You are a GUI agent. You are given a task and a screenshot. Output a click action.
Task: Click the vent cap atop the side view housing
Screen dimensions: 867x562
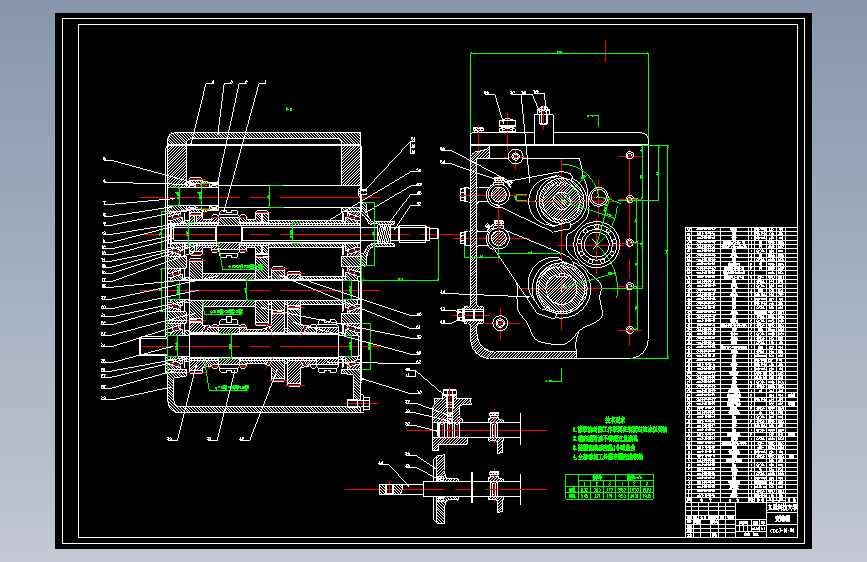pos(506,124)
